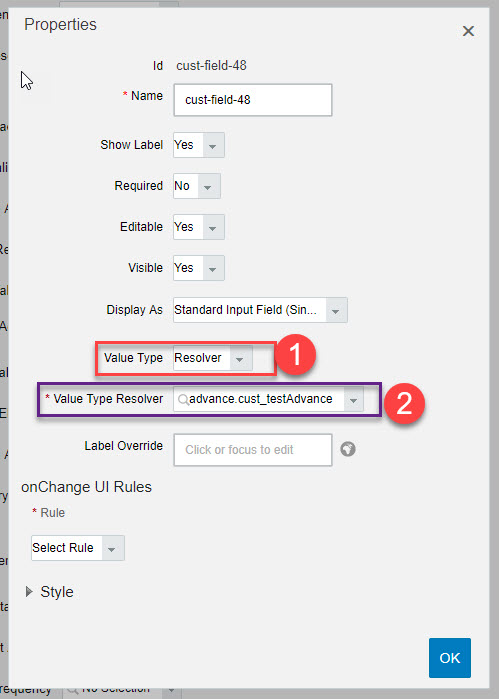Click the advance.cust_testAdvance resolver value

pos(261,399)
